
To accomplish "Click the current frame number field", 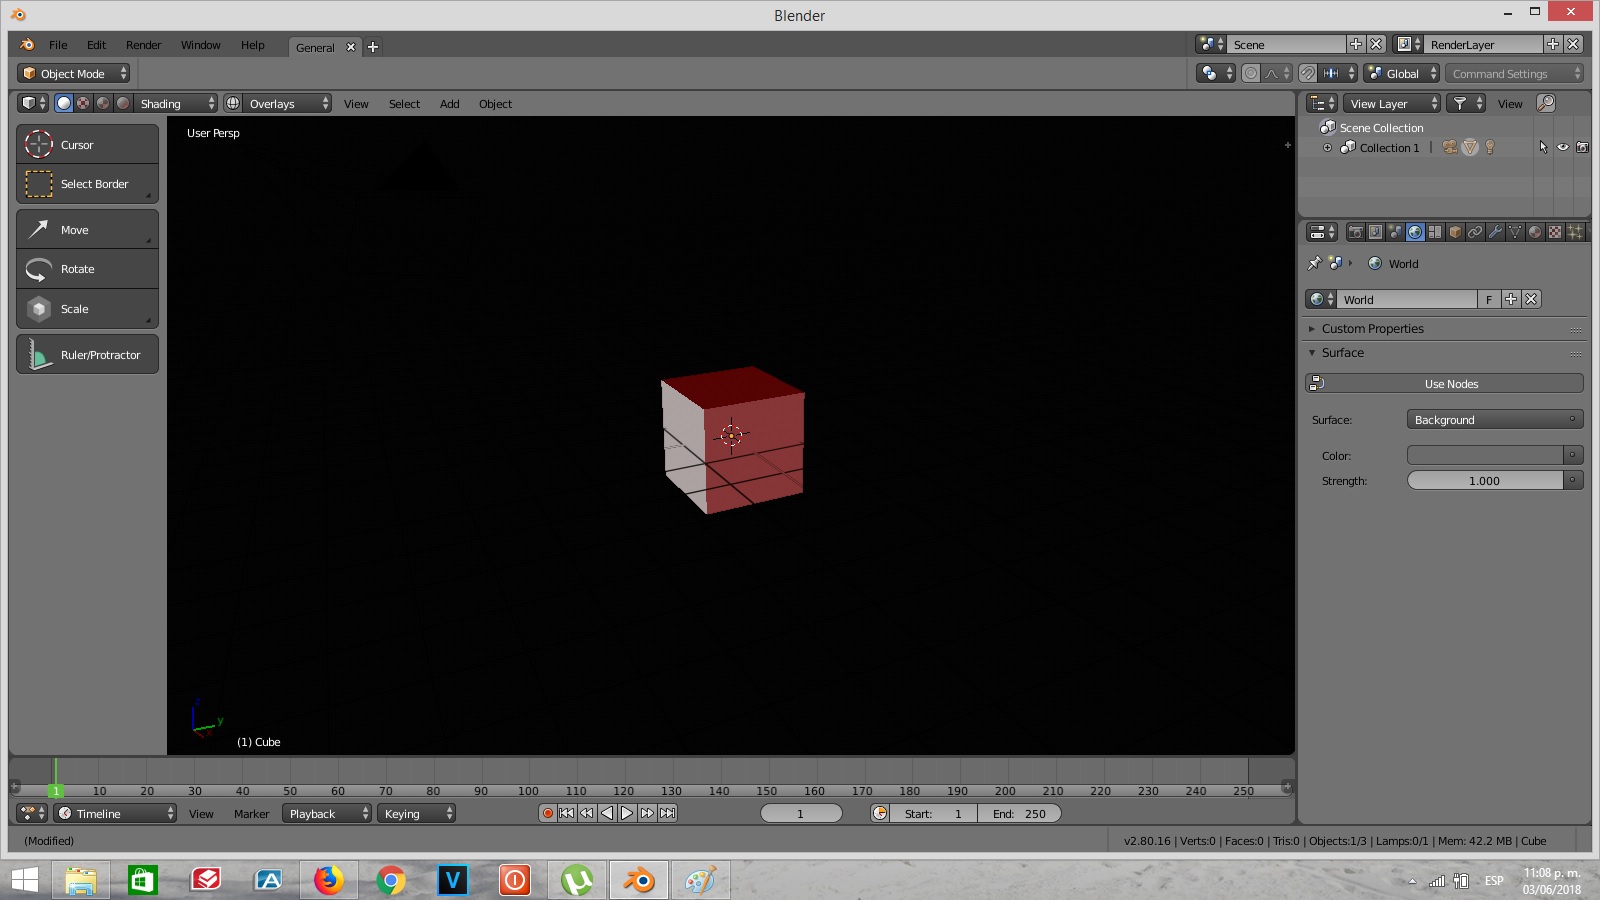I will (x=801, y=814).
